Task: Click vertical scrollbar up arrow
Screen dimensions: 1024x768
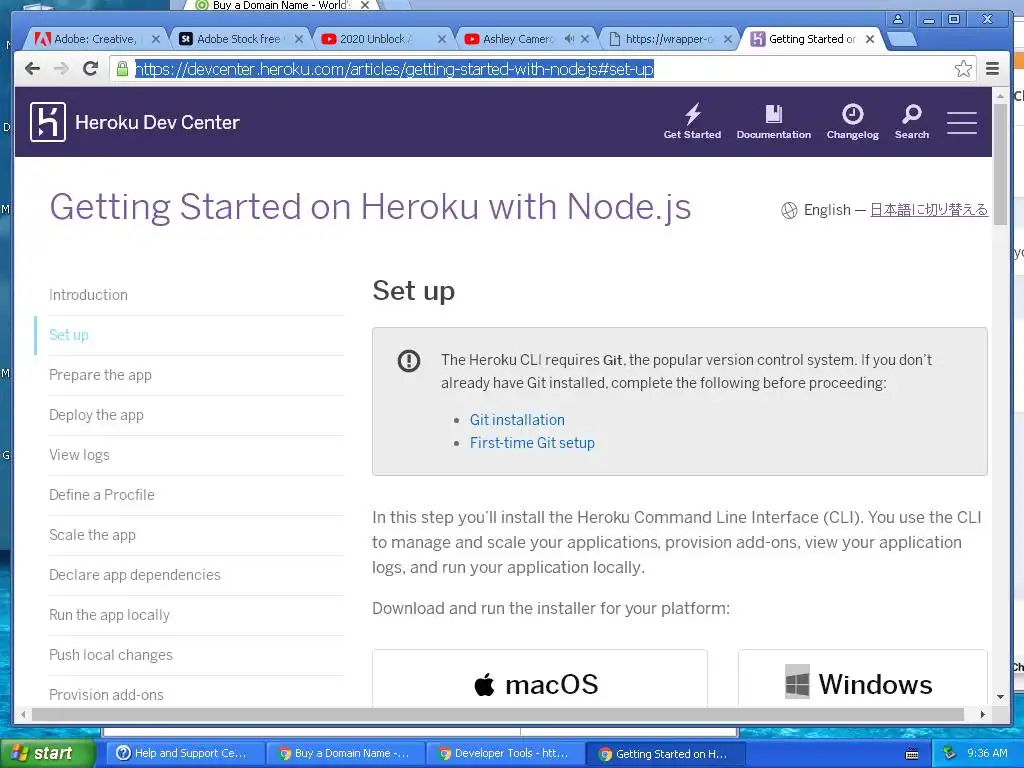Action: 1000,95
